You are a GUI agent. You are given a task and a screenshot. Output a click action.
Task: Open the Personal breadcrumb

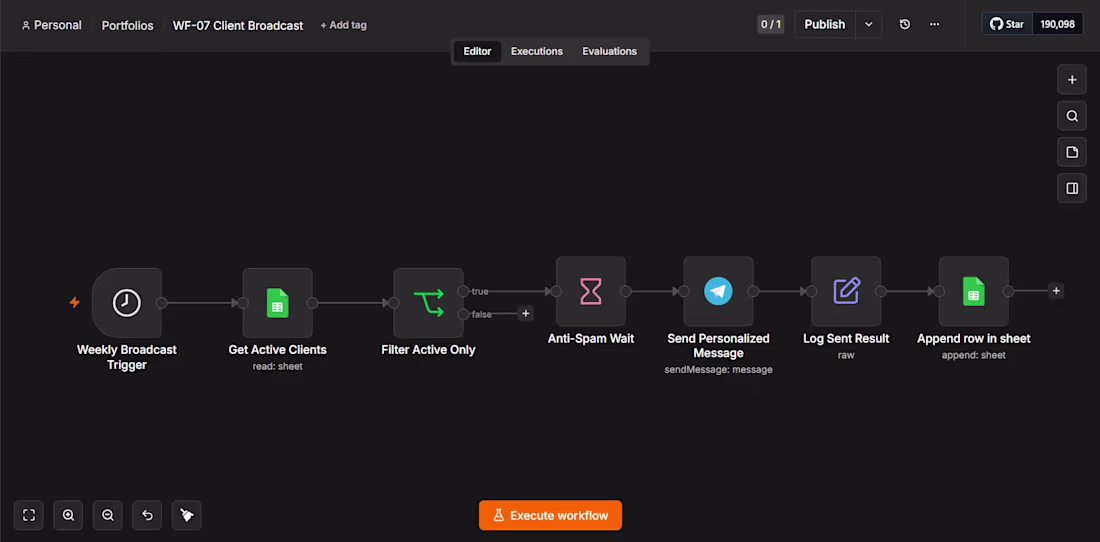coord(51,25)
